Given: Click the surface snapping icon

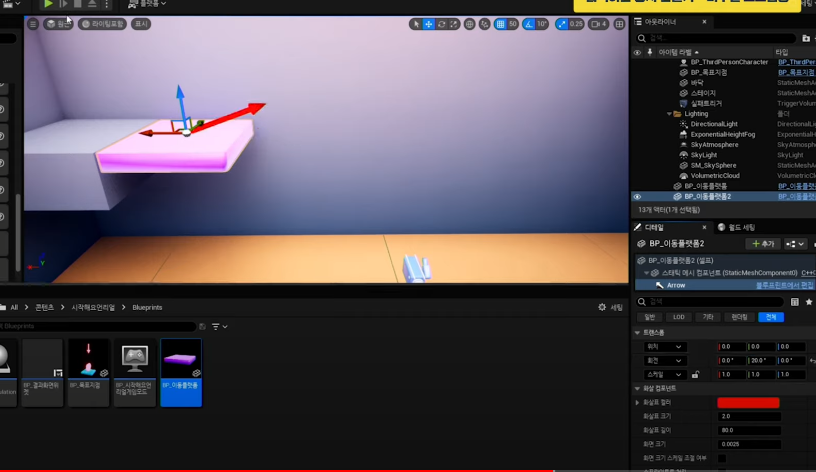Looking at the screenshot, I should pos(484,24).
